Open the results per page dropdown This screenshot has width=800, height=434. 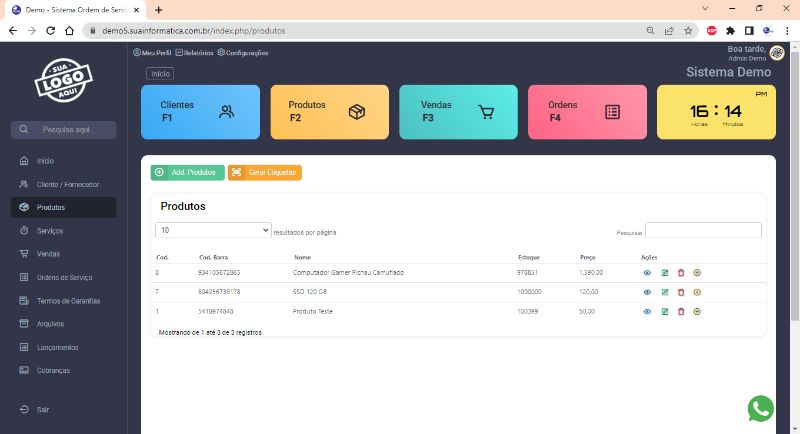(x=213, y=230)
